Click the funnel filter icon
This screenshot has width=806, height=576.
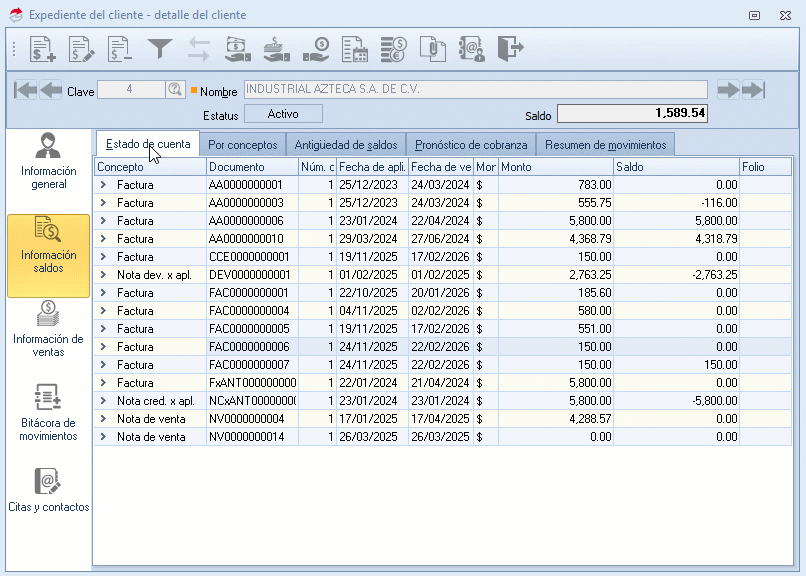[160, 48]
